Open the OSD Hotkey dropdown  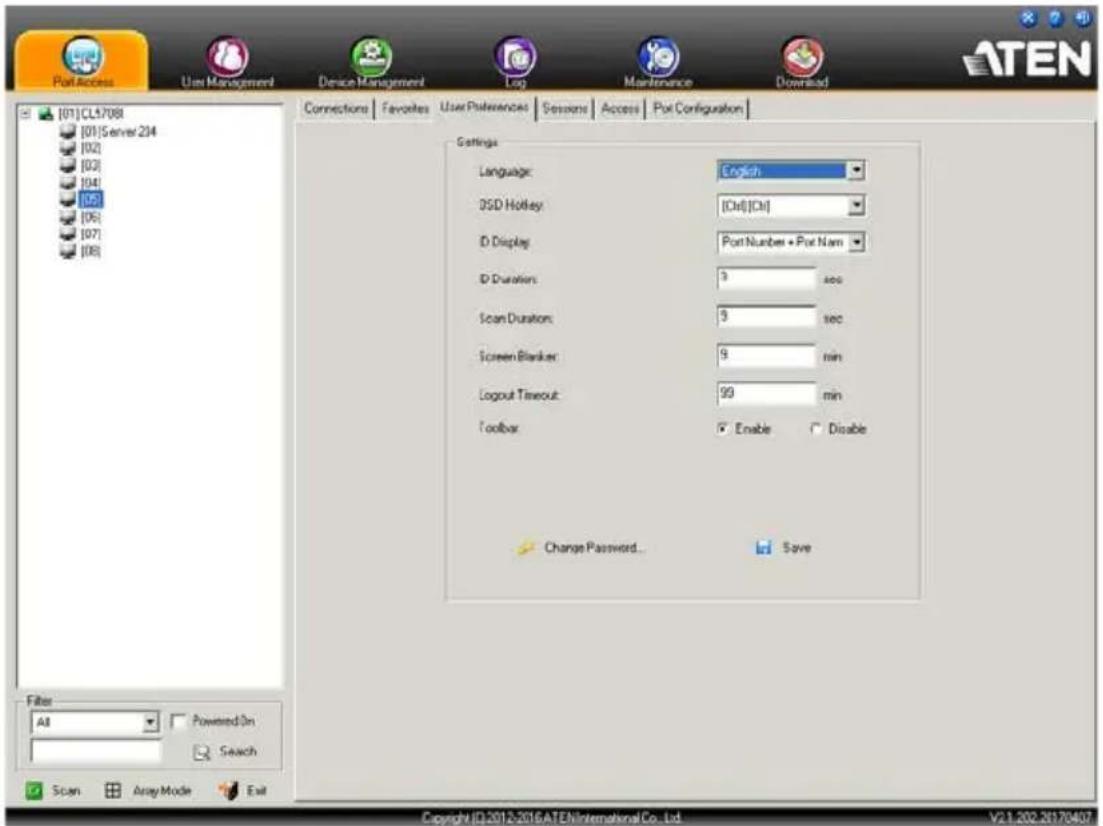pyautogui.click(x=855, y=205)
